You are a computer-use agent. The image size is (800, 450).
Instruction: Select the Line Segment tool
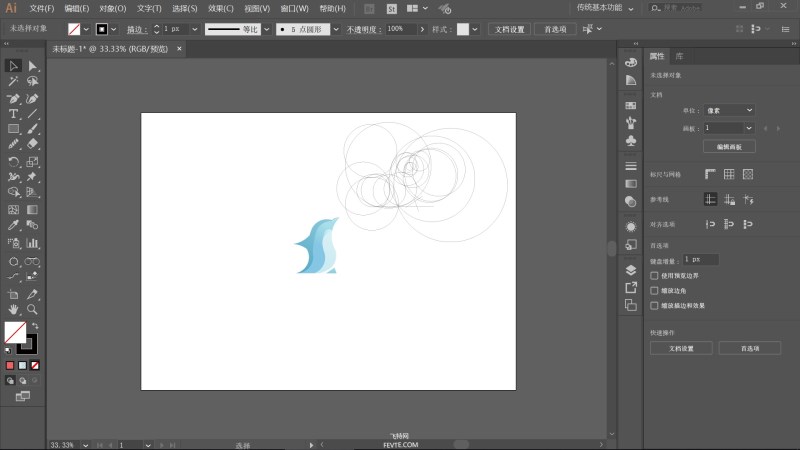point(32,113)
